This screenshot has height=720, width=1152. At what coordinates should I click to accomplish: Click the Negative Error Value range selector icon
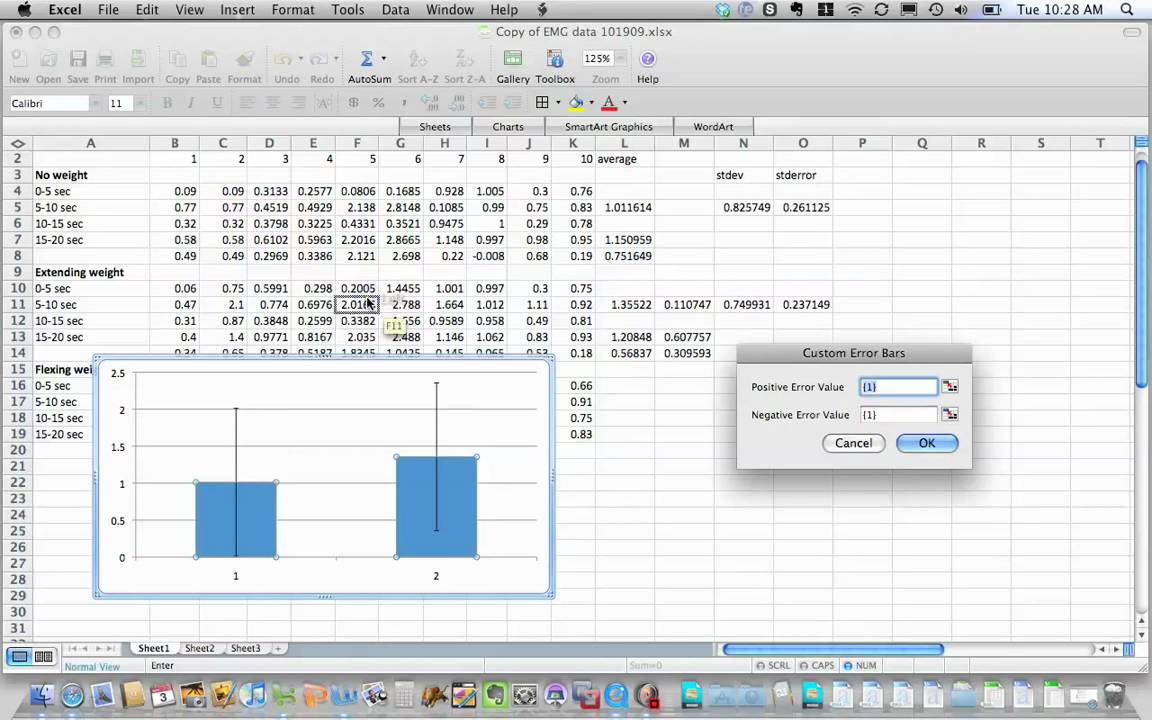click(x=950, y=414)
